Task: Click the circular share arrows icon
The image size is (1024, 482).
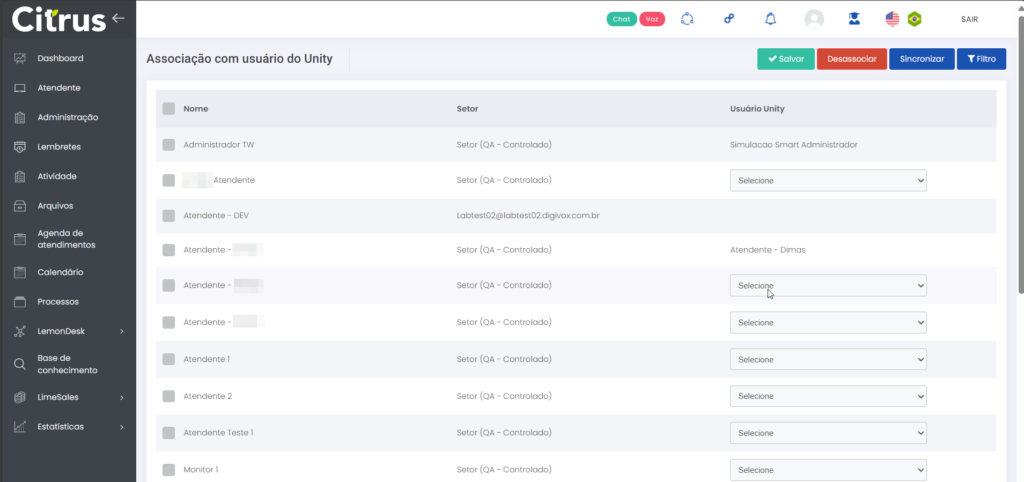Action: point(687,19)
